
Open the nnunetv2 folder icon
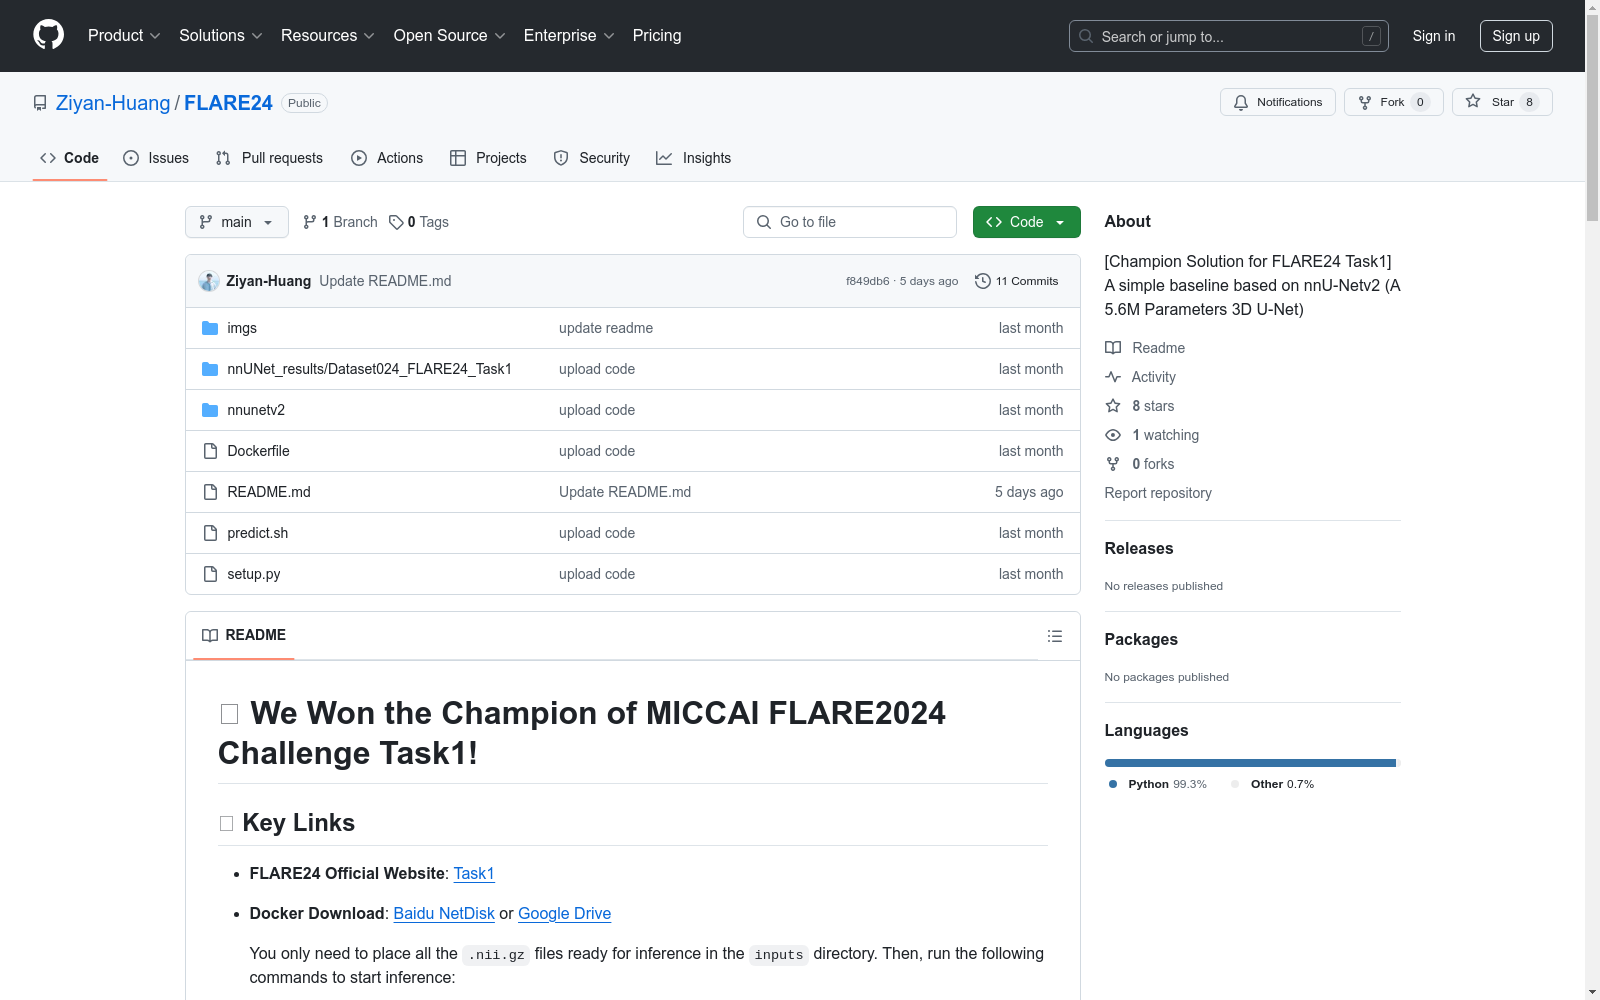pyautogui.click(x=210, y=410)
